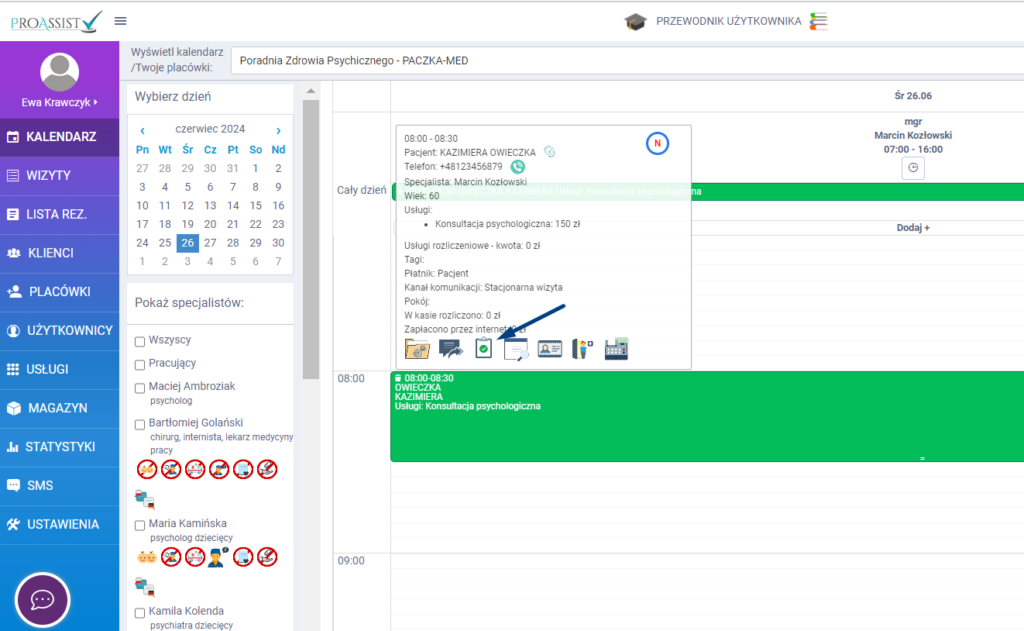Click the clock icon under Marcin Kozłowski

pos(913,169)
